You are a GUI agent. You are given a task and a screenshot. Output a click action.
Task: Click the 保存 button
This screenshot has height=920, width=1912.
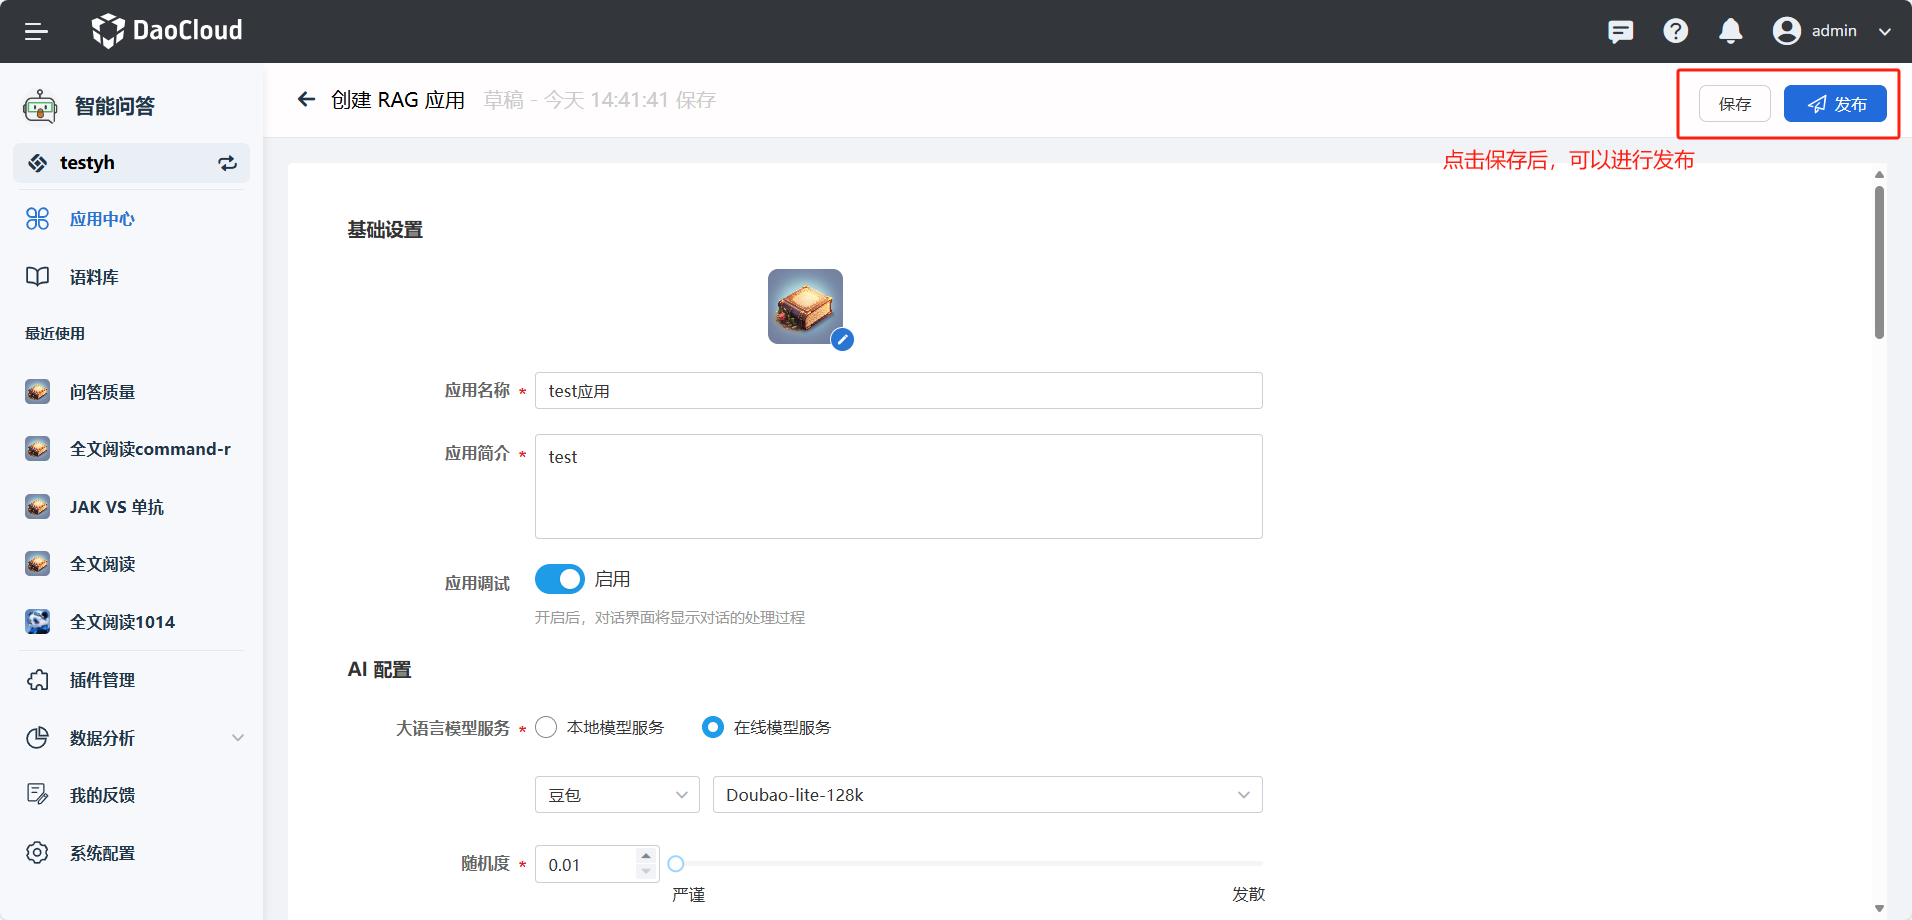pyautogui.click(x=1734, y=104)
